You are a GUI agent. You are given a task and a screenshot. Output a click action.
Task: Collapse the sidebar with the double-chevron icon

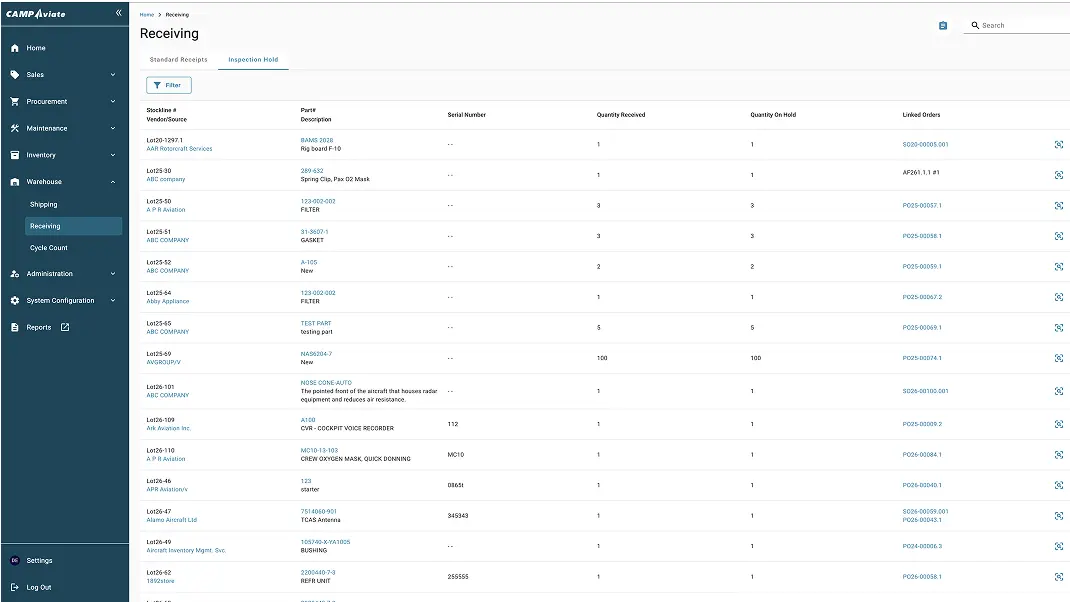click(x=119, y=13)
